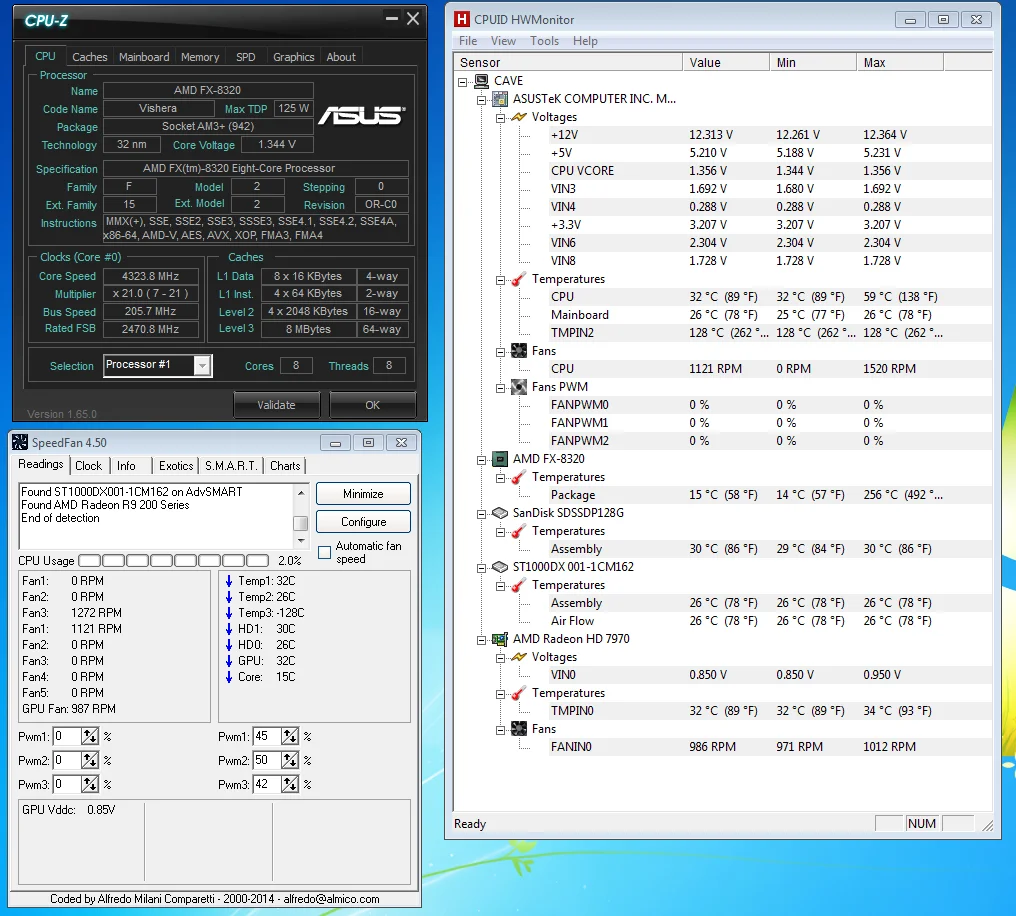Viewport: 1016px width, 916px height.
Task: Click the blue arrow beside Core 15C reading
Action: (229, 677)
